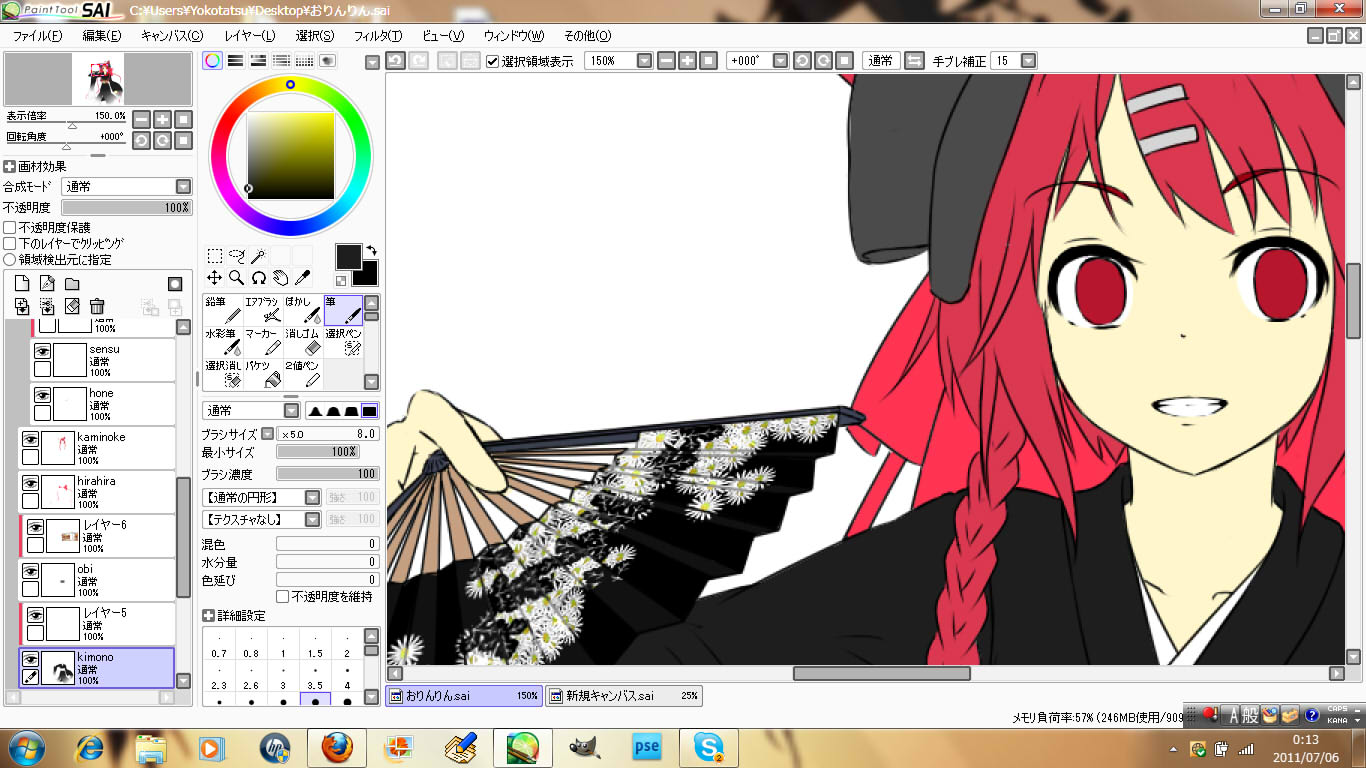Choose the rectangular selection tool
Screen dimensions: 1366x769
point(215,256)
